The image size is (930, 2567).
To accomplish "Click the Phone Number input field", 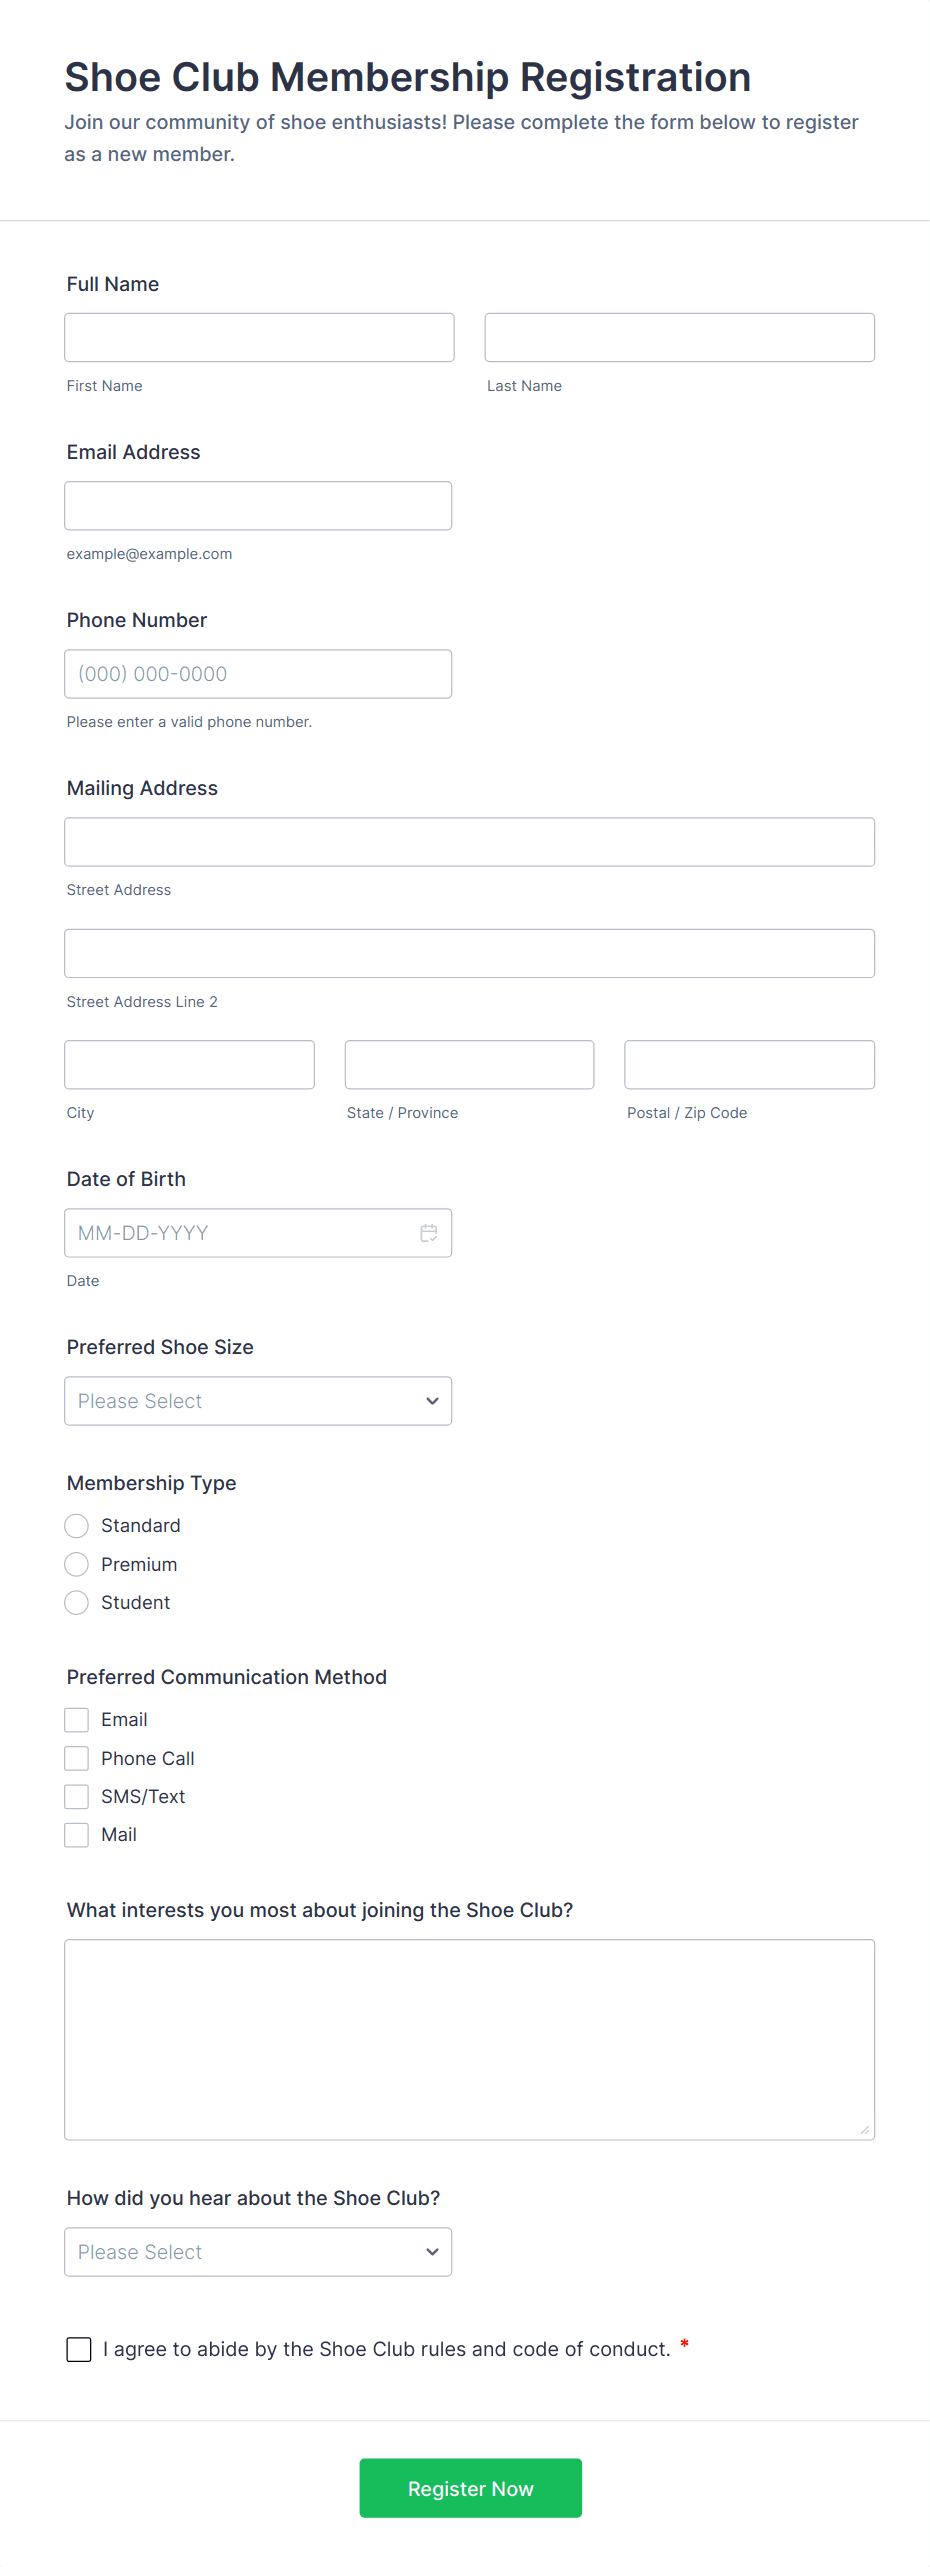I will coord(258,674).
